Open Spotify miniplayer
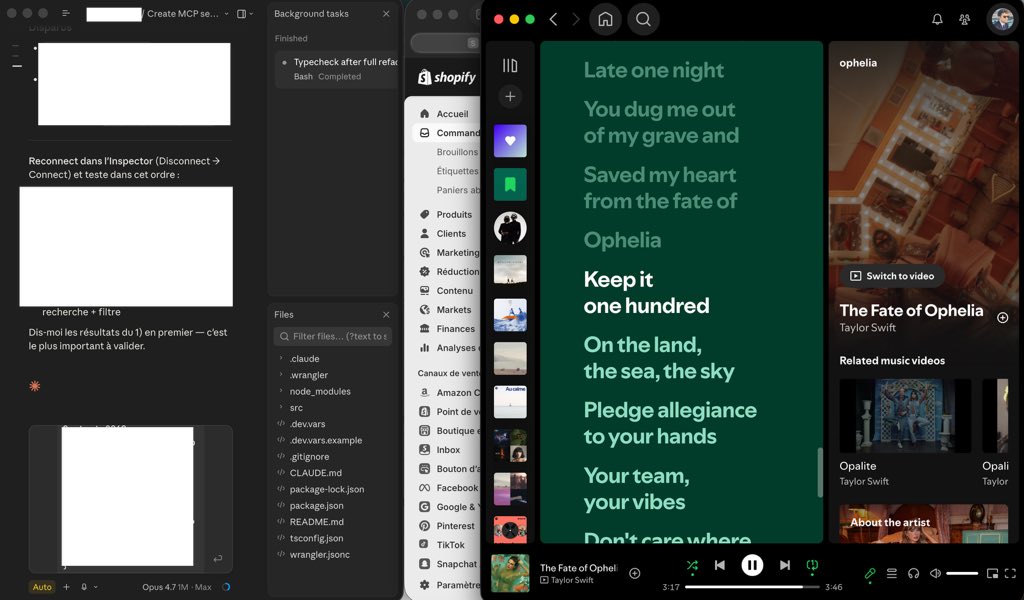Screen dimensions: 1024x600 992,573
